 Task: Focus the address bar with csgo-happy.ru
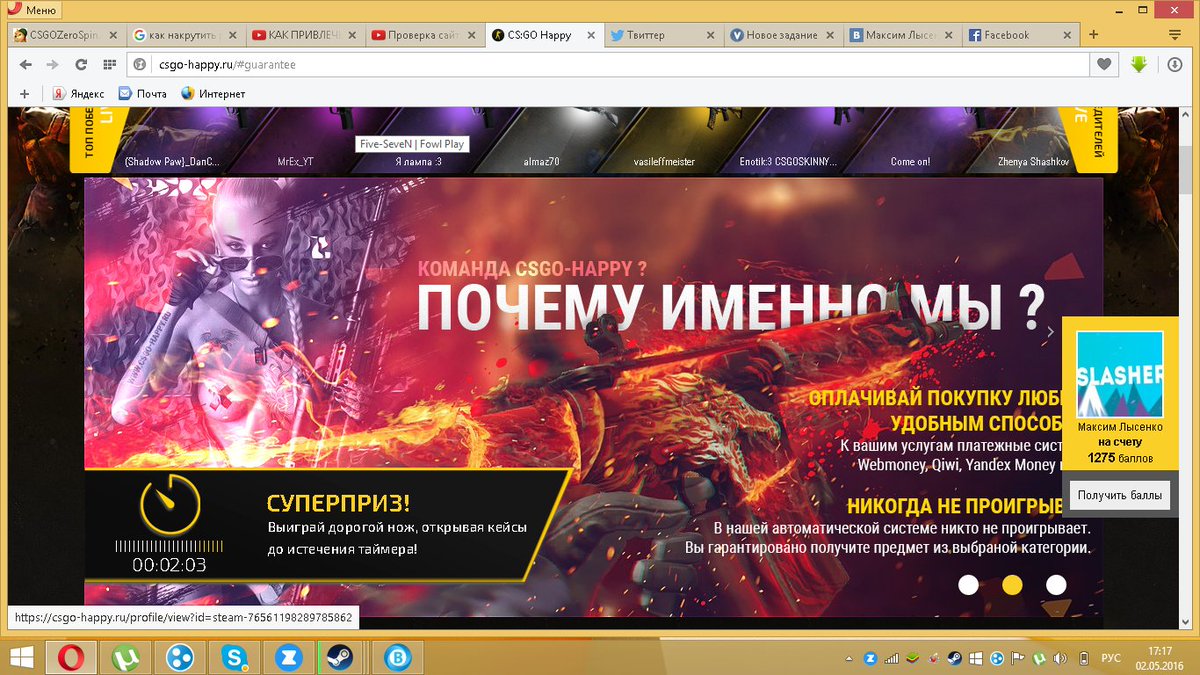click(608, 64)
